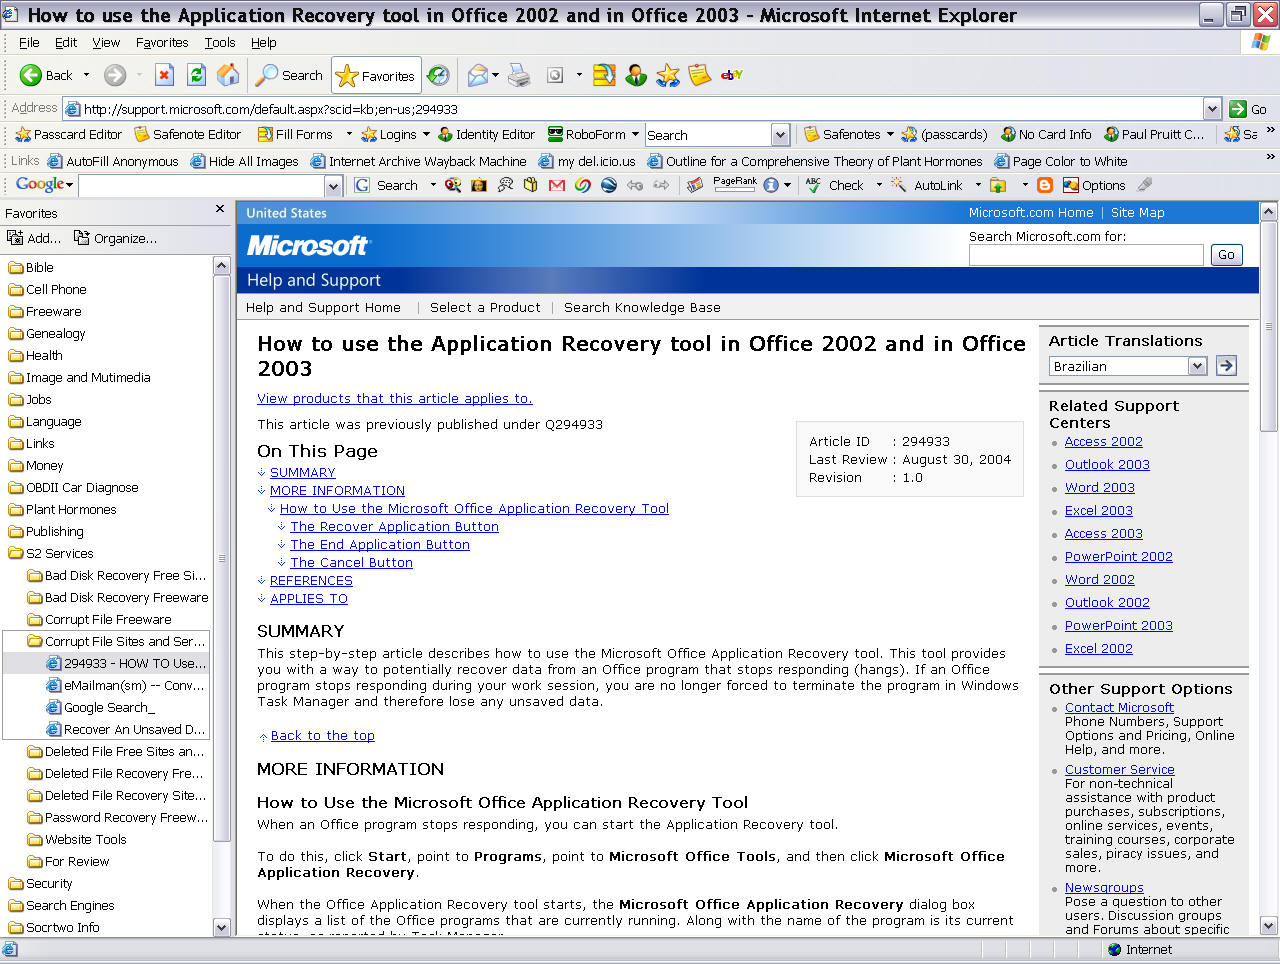Image resolution: width=1280 pixels, height=964 pixels.
Task: Click the Blogger icon on the Google toolbar
Action: tap(1045, 185)
